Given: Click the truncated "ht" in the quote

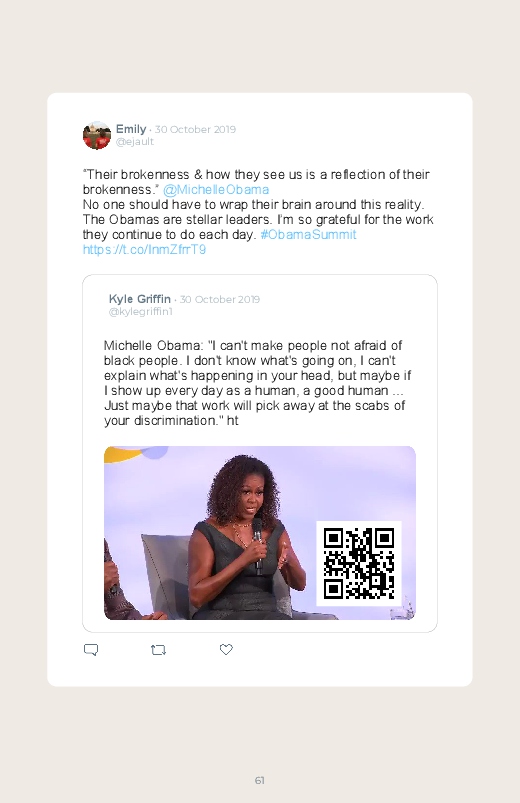Looking at the screenshot, I should 233,420.
